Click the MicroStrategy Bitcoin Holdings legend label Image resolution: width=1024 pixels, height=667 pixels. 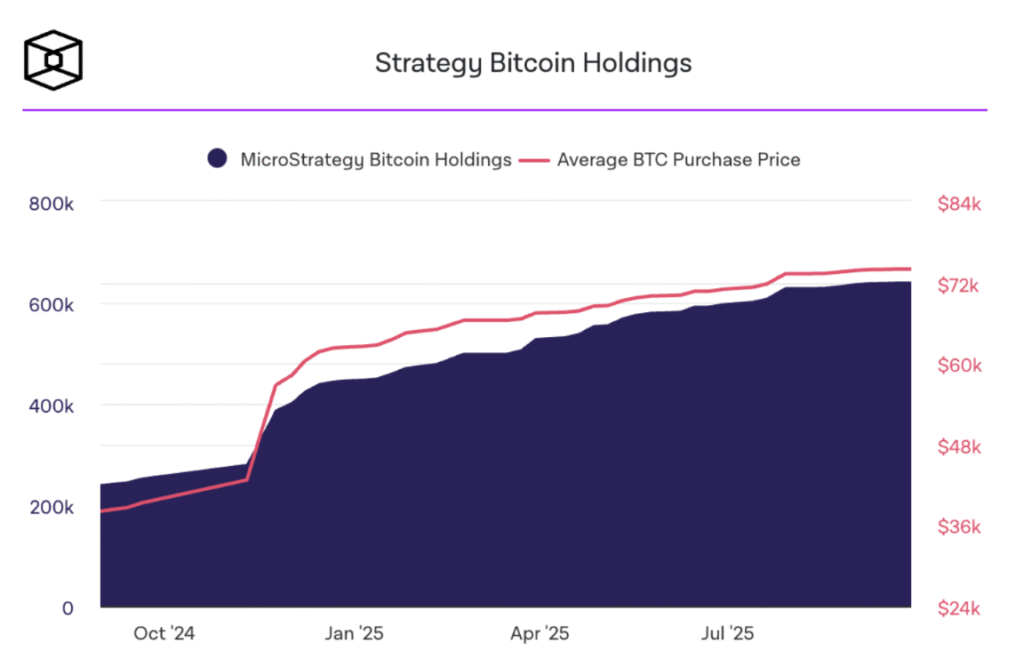376,160
